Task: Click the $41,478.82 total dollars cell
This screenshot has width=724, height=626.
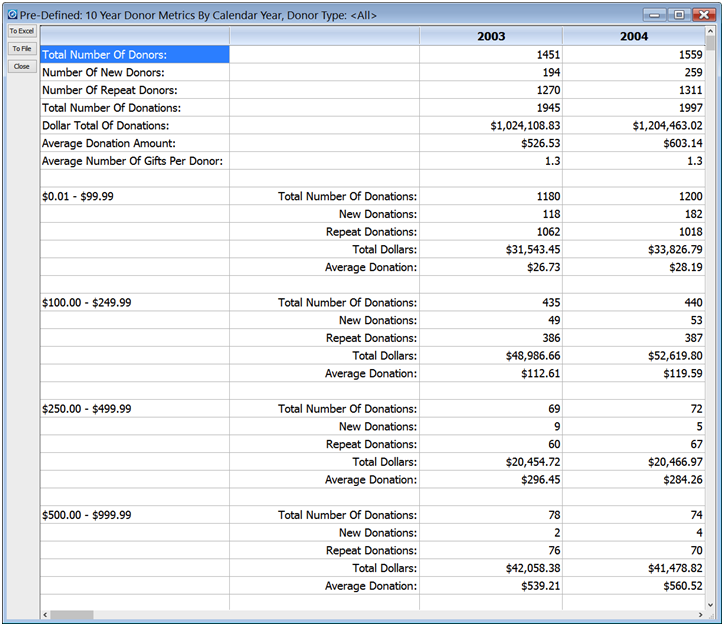Action: 634,568
